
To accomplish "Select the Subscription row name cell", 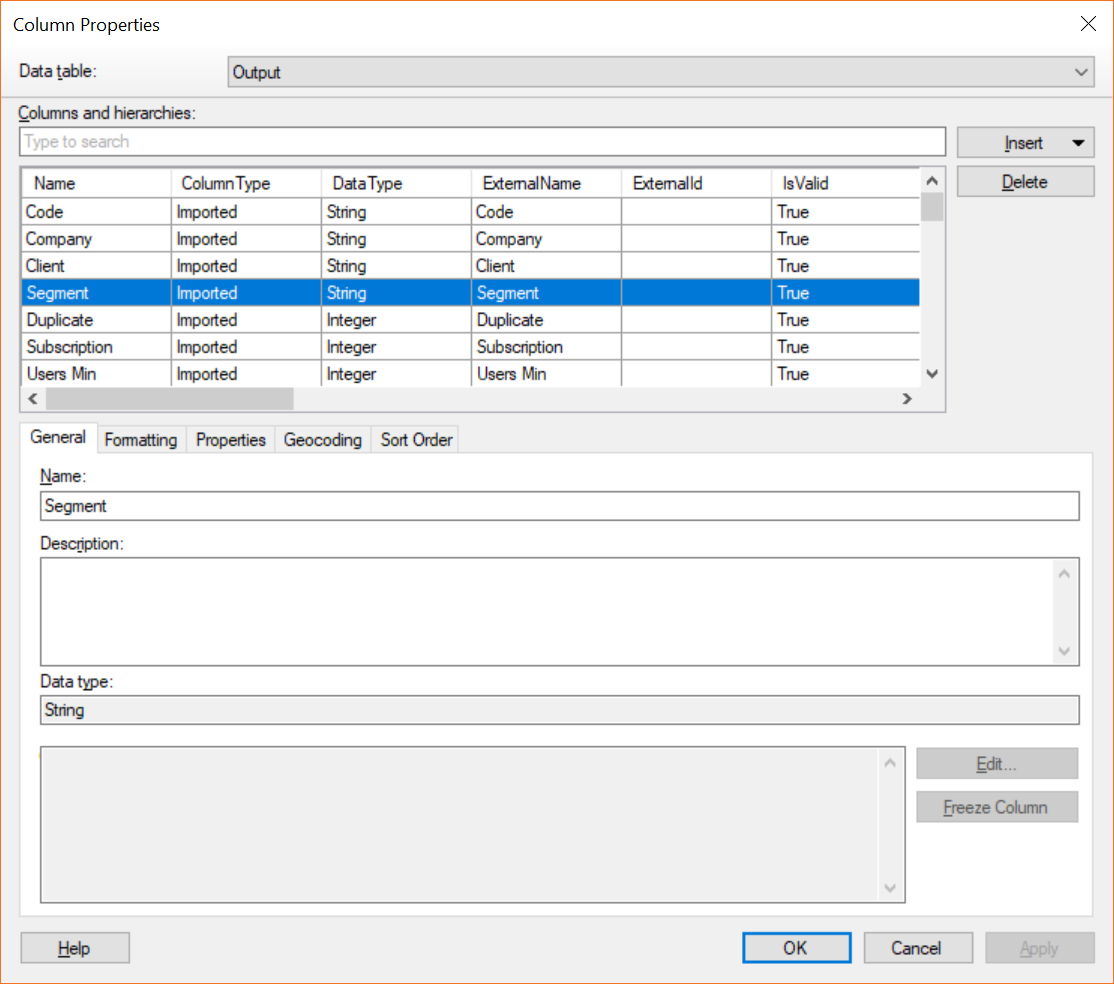I will 96,347.
